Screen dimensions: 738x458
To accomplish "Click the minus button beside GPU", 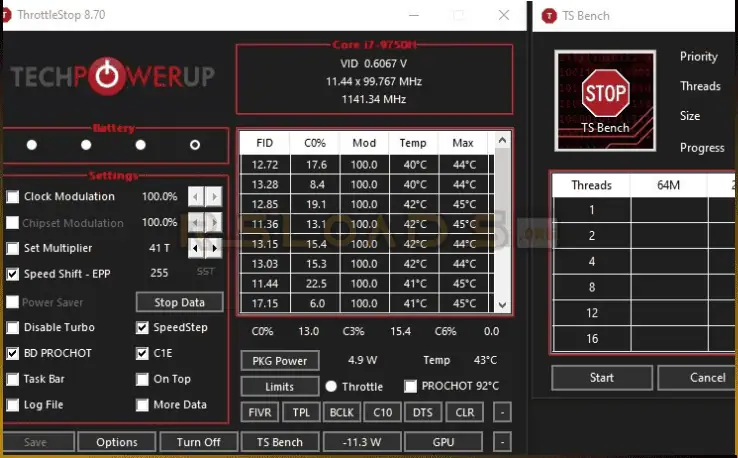I will click(502, 442).
